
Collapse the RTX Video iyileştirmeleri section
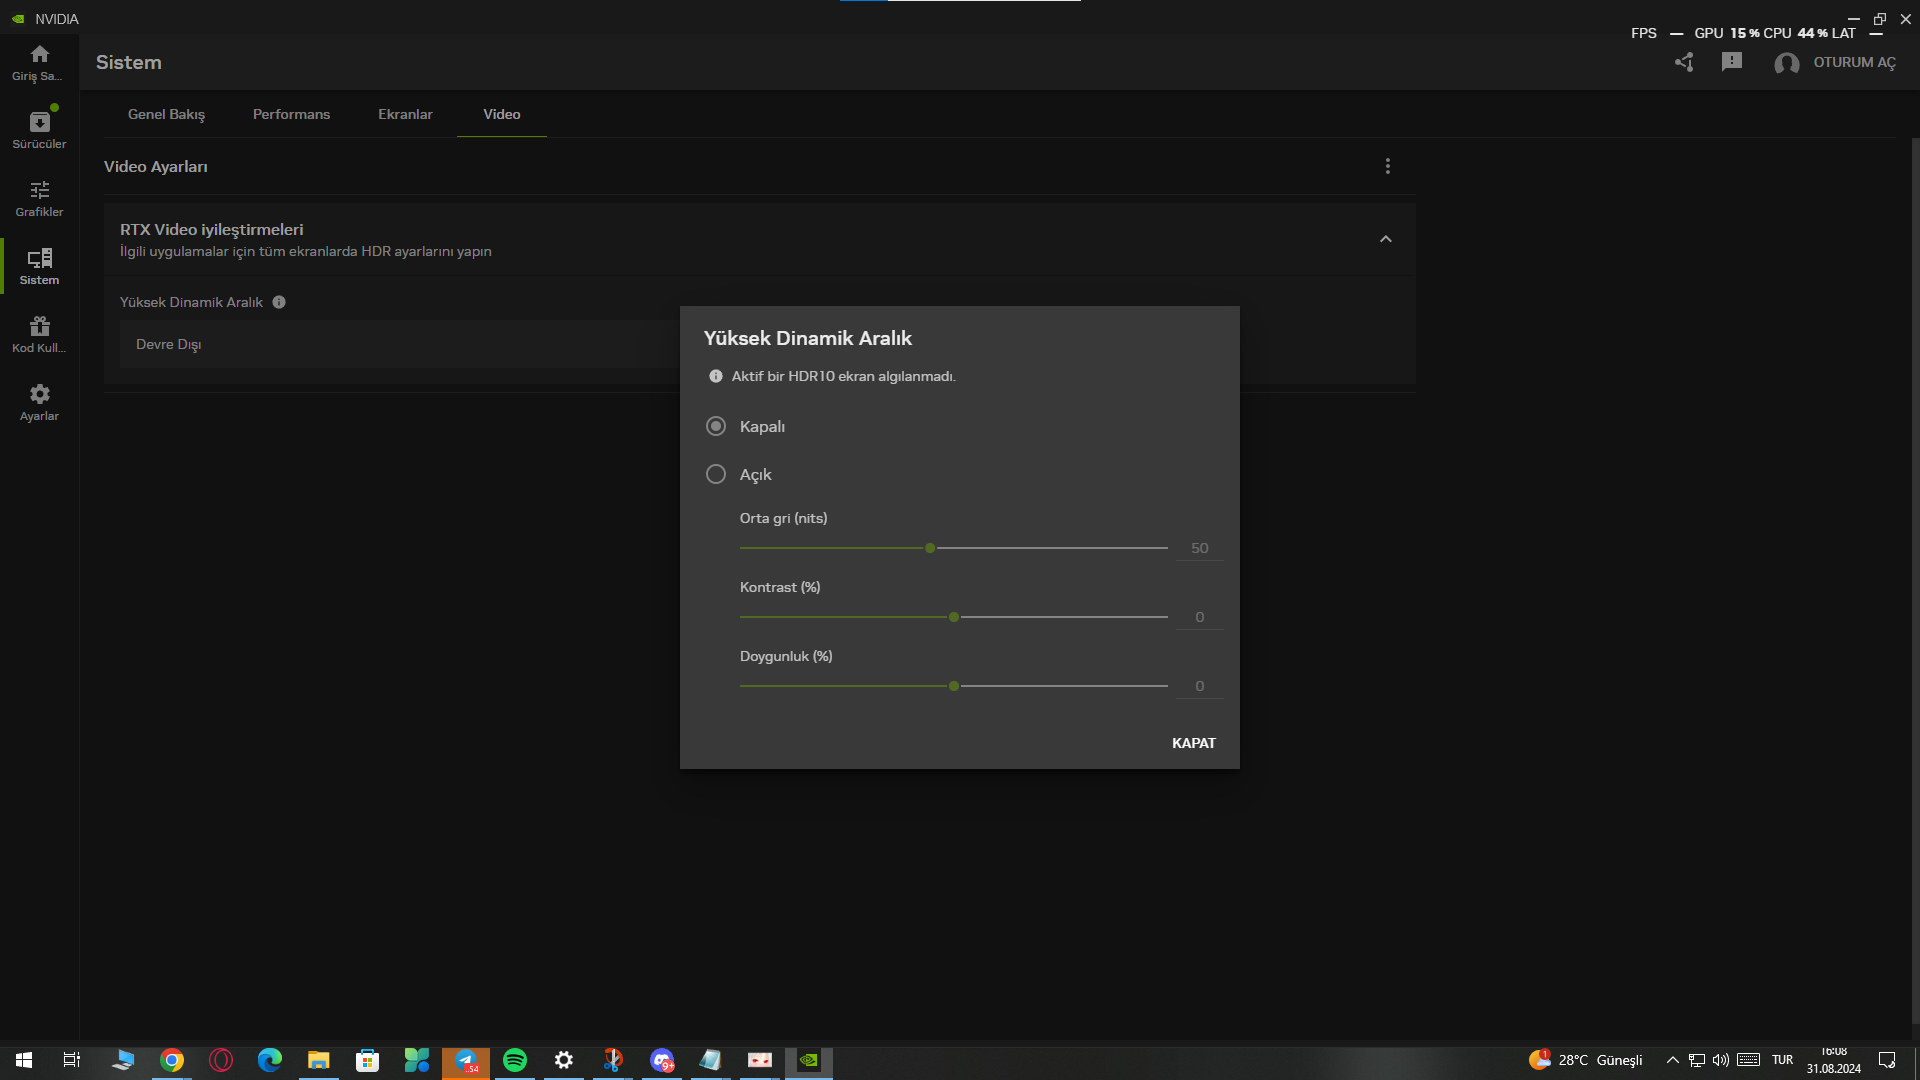pyautogui.click(x=1385, y=239)
